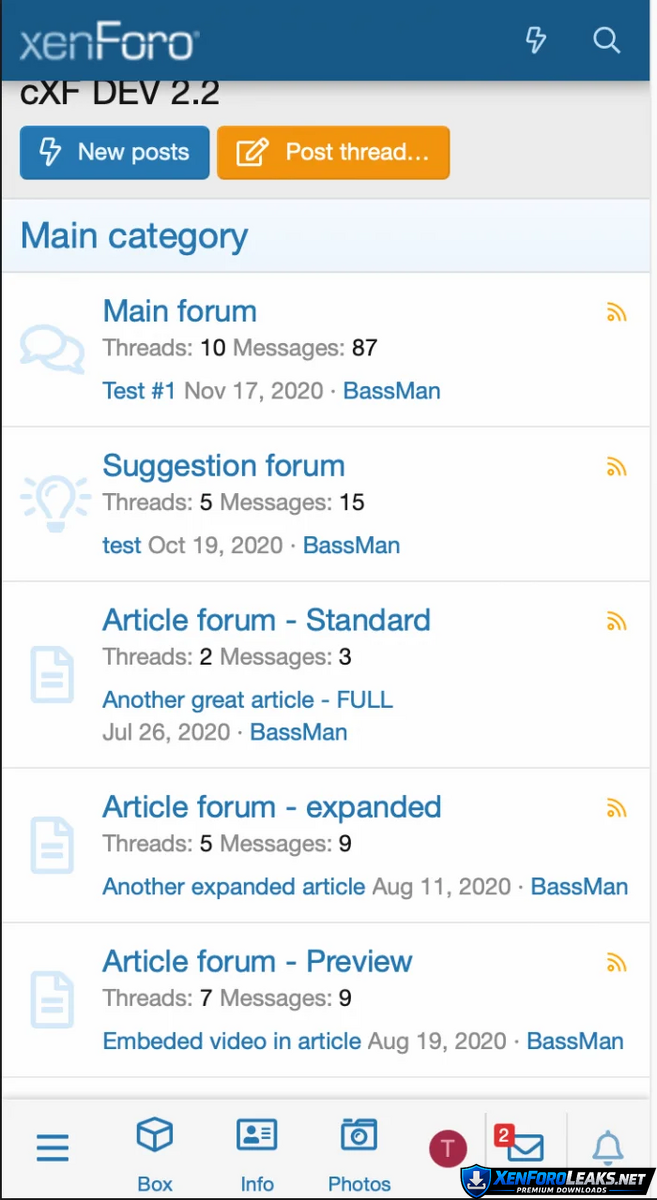Open Article forum - Standard
This screenshot has width=657, height=1200.
coord(267,620)
